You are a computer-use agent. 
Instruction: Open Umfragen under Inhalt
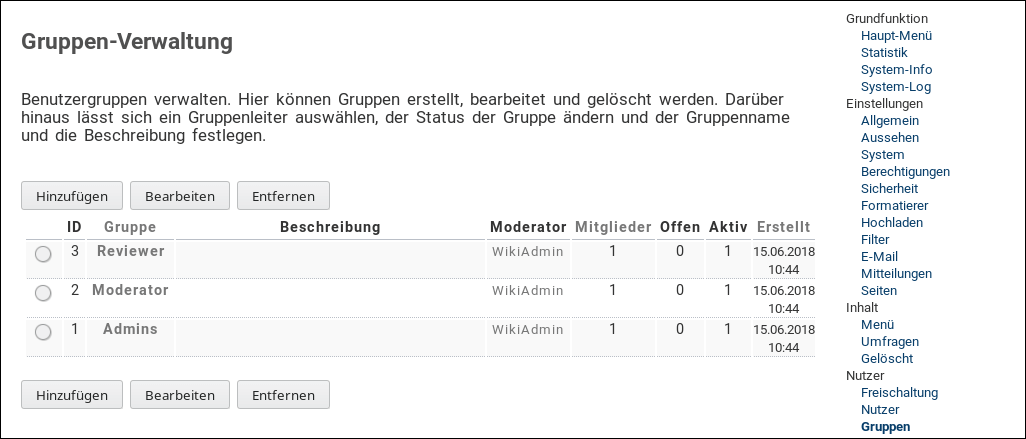click(887, 341)
